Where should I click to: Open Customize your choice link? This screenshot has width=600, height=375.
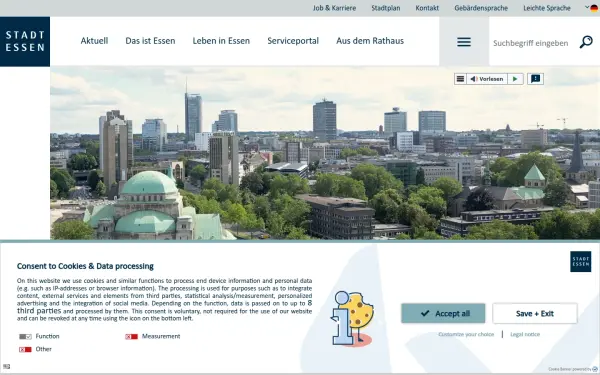point(466,334)
